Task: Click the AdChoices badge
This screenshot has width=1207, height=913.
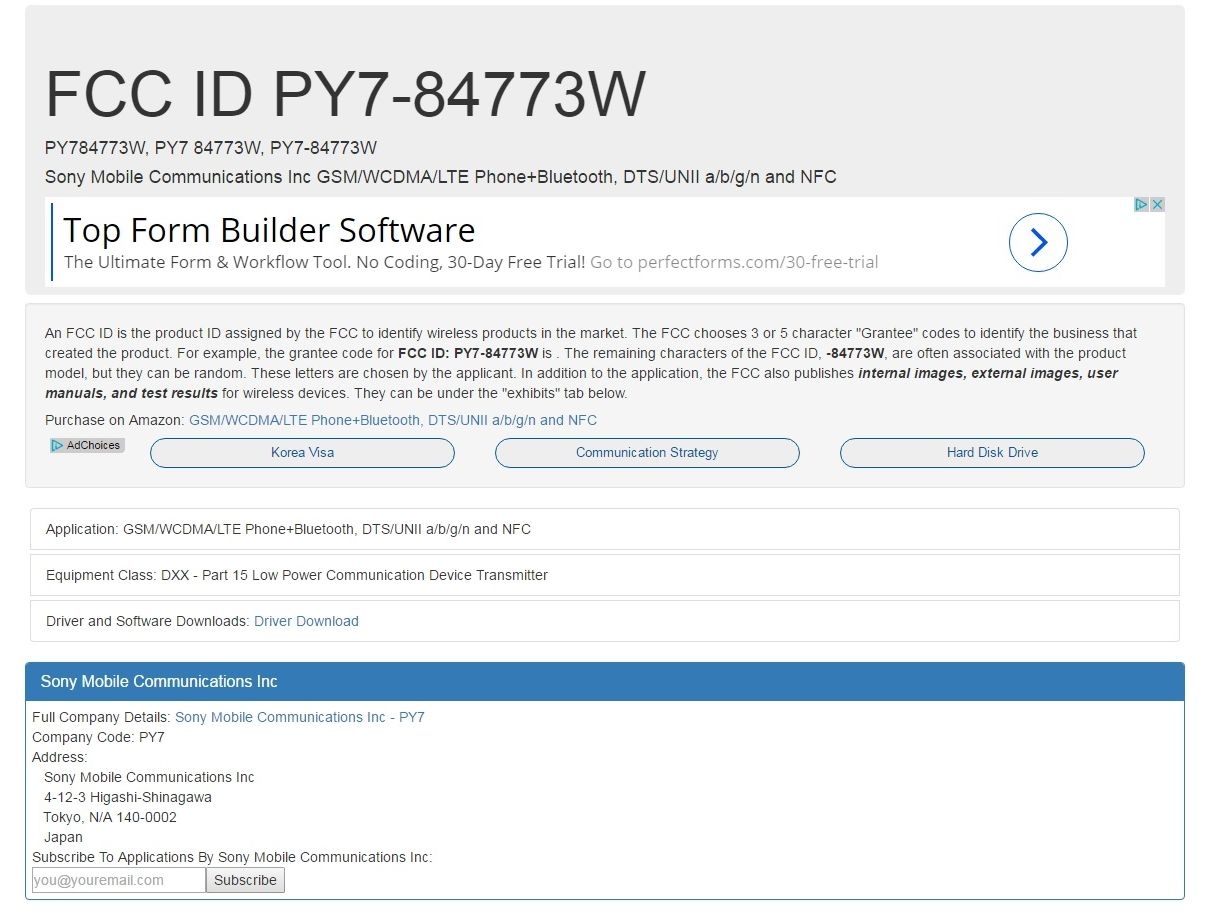Action: [87, 445]
